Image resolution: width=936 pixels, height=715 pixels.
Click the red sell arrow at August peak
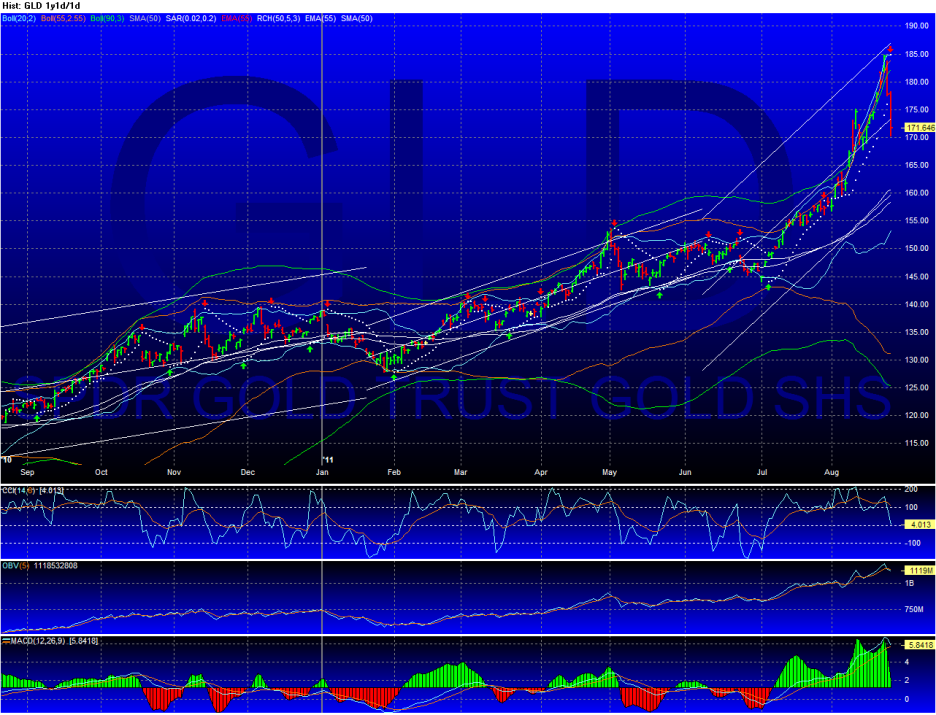[890, 50]
